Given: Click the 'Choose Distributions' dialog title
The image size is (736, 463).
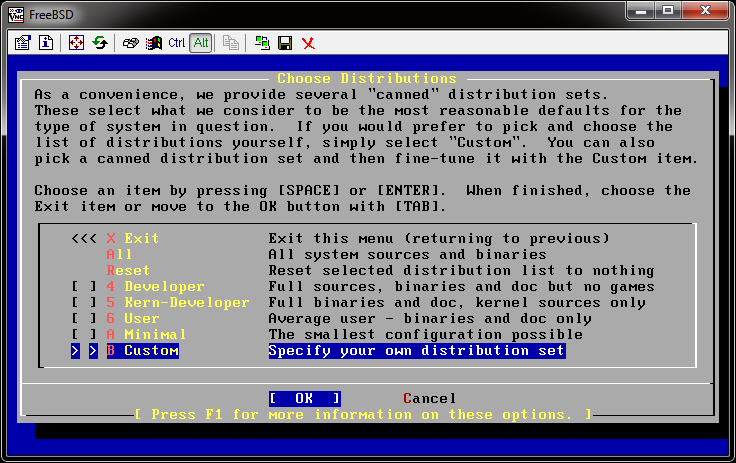Looking at the screenshot, I should (x=367, y=78).
